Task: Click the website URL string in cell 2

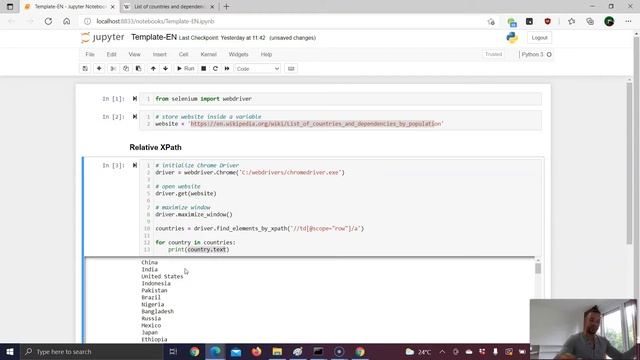Action: click(316, 124)
